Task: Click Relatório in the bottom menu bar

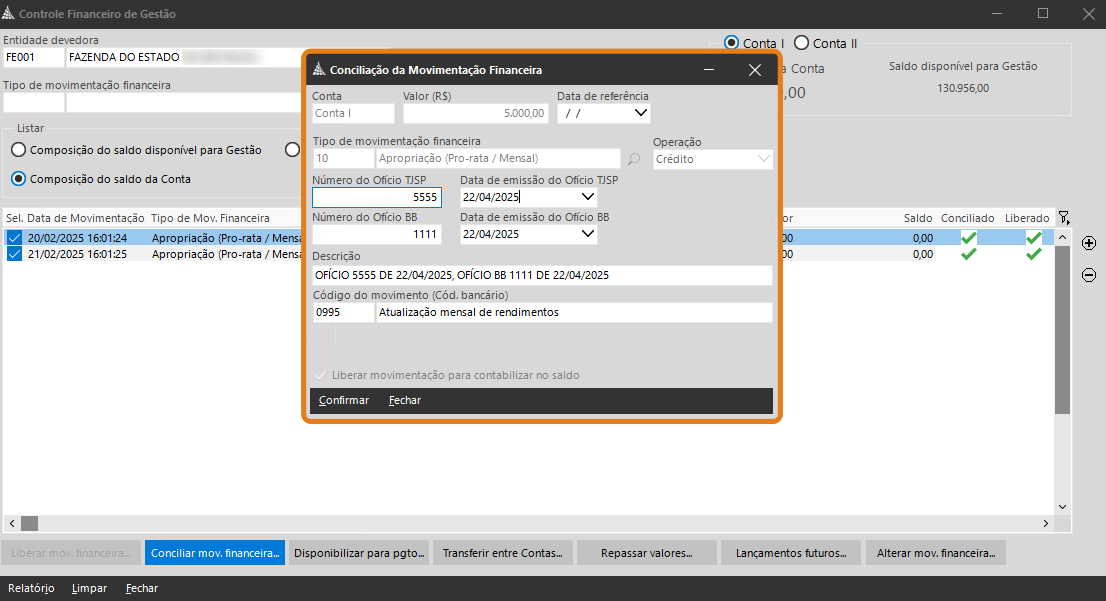Action: 31,588
